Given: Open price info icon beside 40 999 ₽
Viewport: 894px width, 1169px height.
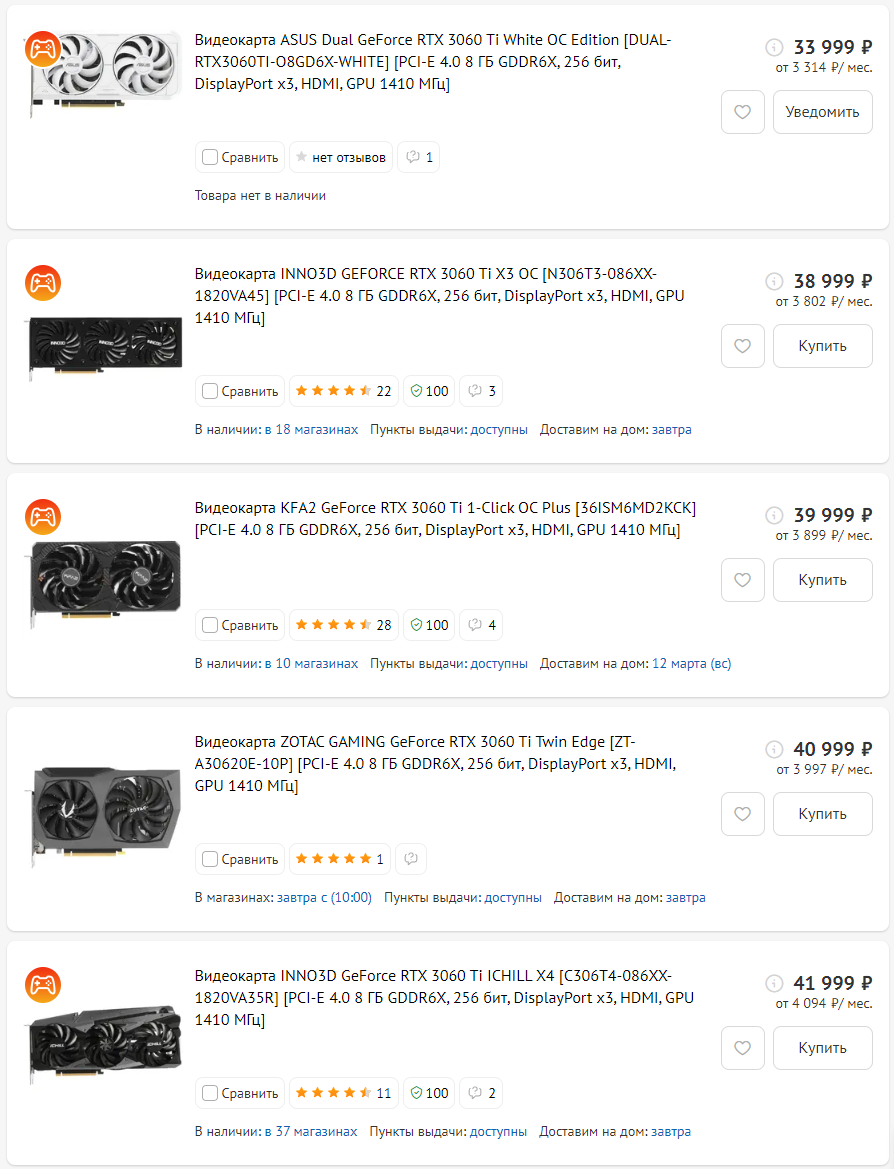Looking at the screenshot, I should (774, 749).
